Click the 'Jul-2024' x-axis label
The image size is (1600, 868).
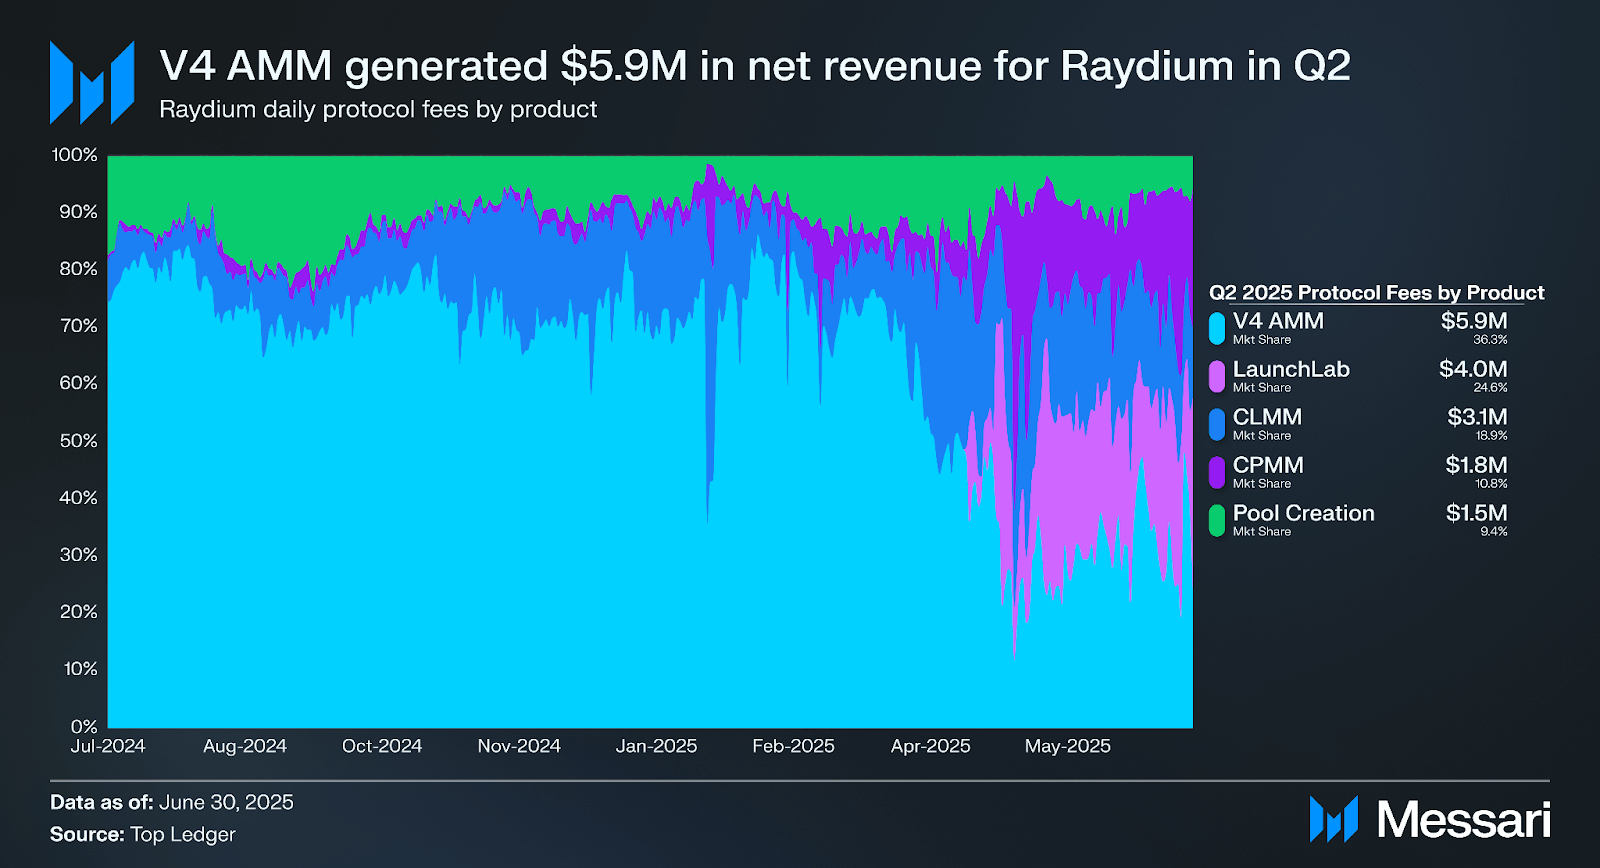[108, 746]
